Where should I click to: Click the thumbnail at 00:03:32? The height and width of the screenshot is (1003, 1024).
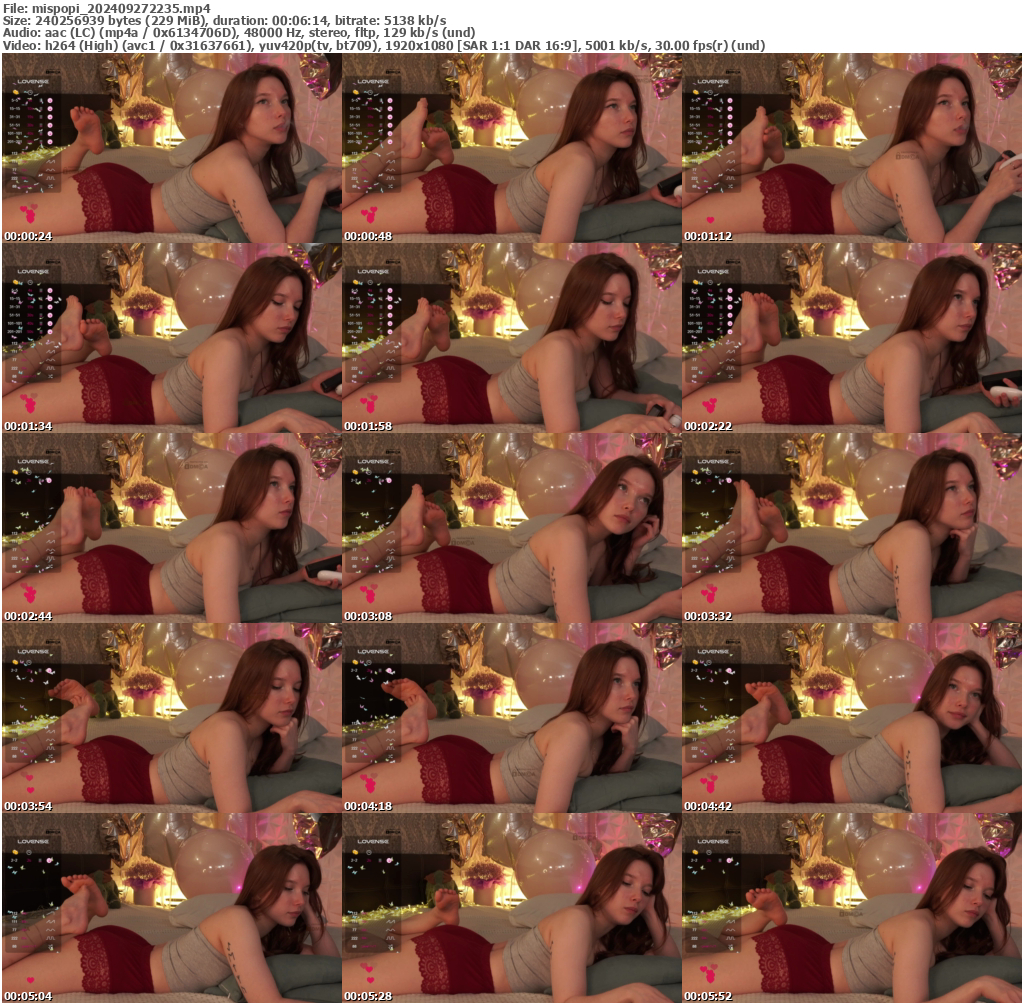(851, 529)
